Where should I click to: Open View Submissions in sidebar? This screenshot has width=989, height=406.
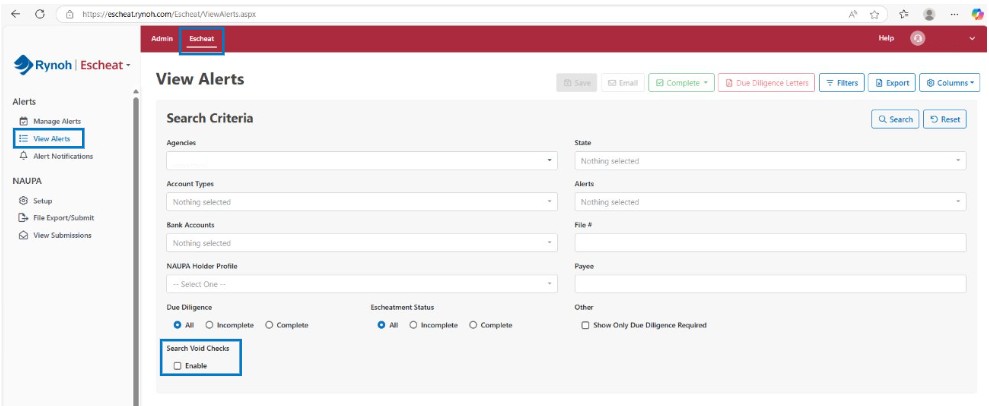click(62, 235)
